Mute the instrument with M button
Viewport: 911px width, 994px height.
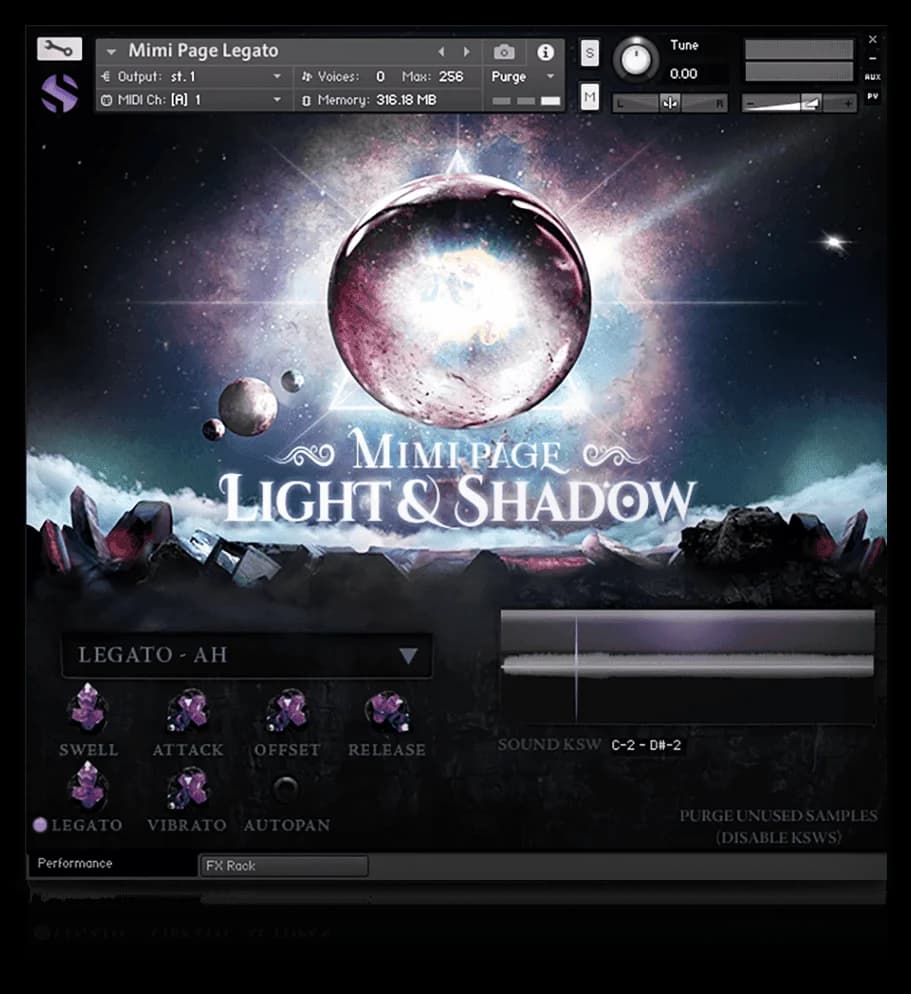[x=590, y=96]
